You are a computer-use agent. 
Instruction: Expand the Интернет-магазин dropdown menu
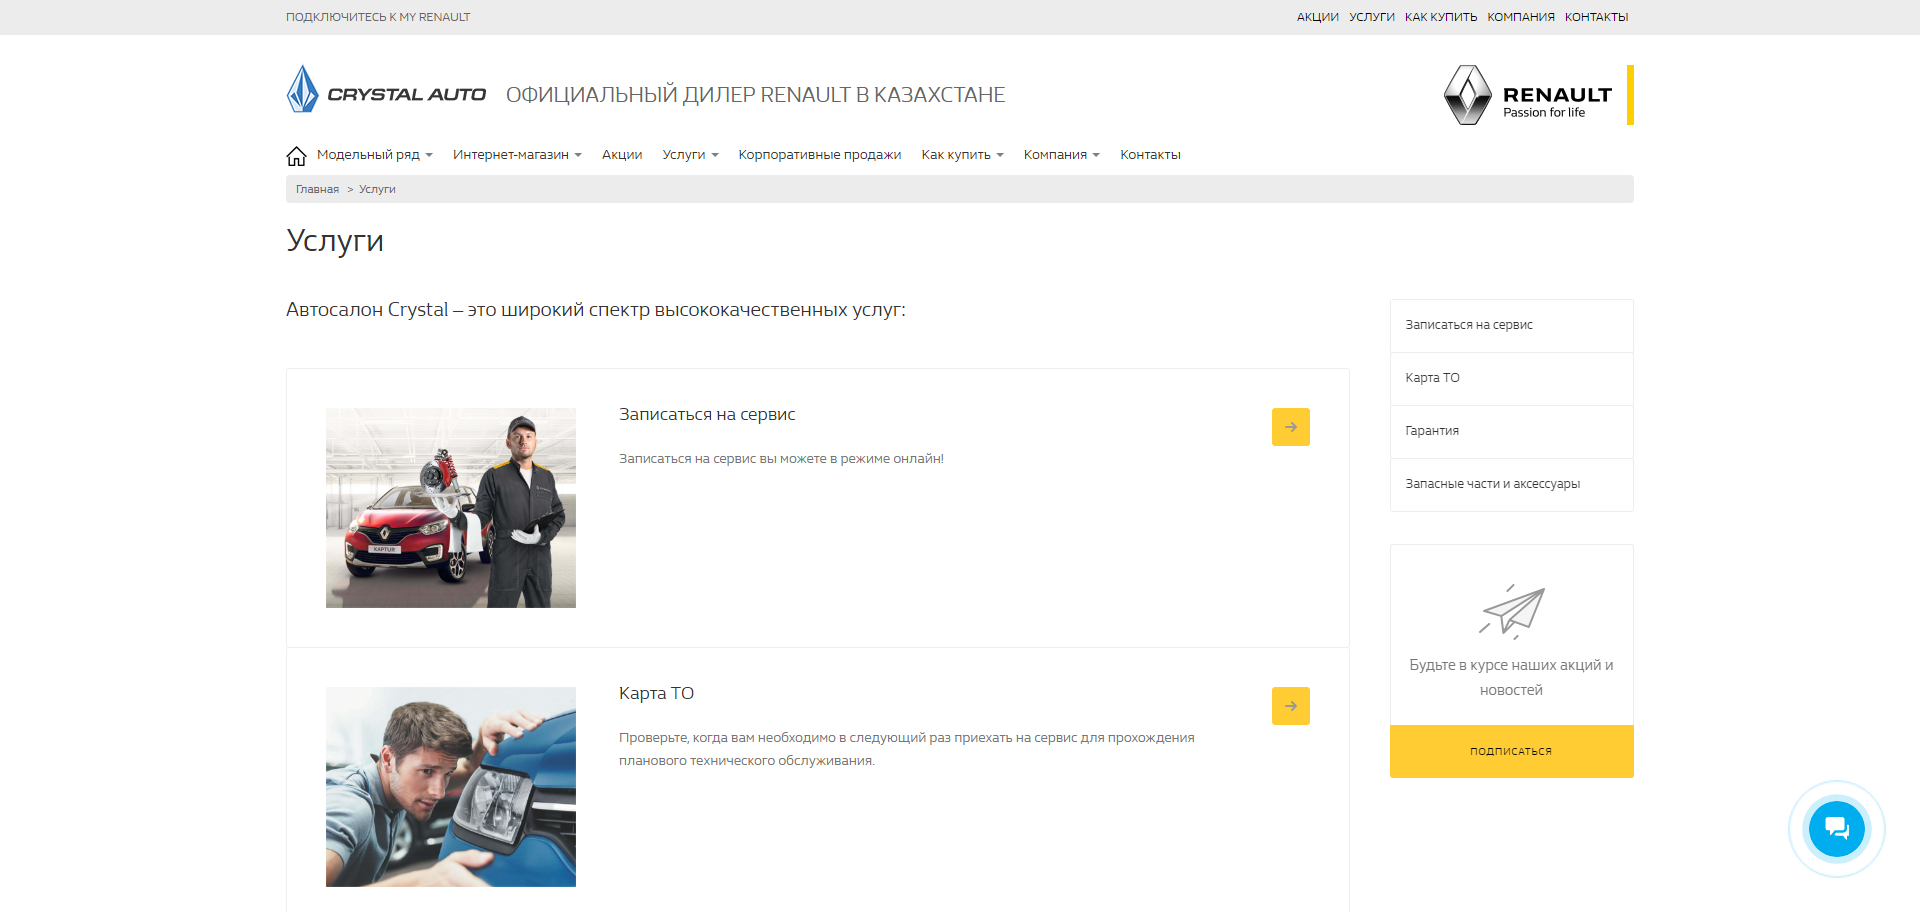click(517, 155)
